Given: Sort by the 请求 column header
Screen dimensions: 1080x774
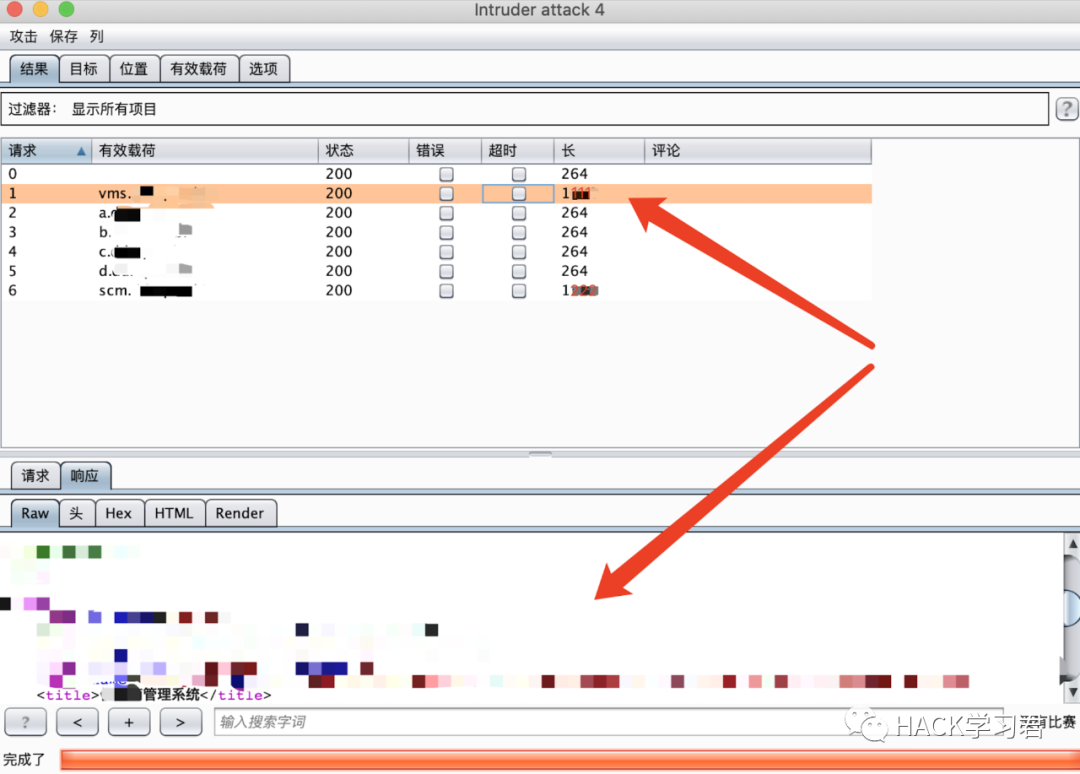Looking at the screenshot, I should [x=45, y=151].
